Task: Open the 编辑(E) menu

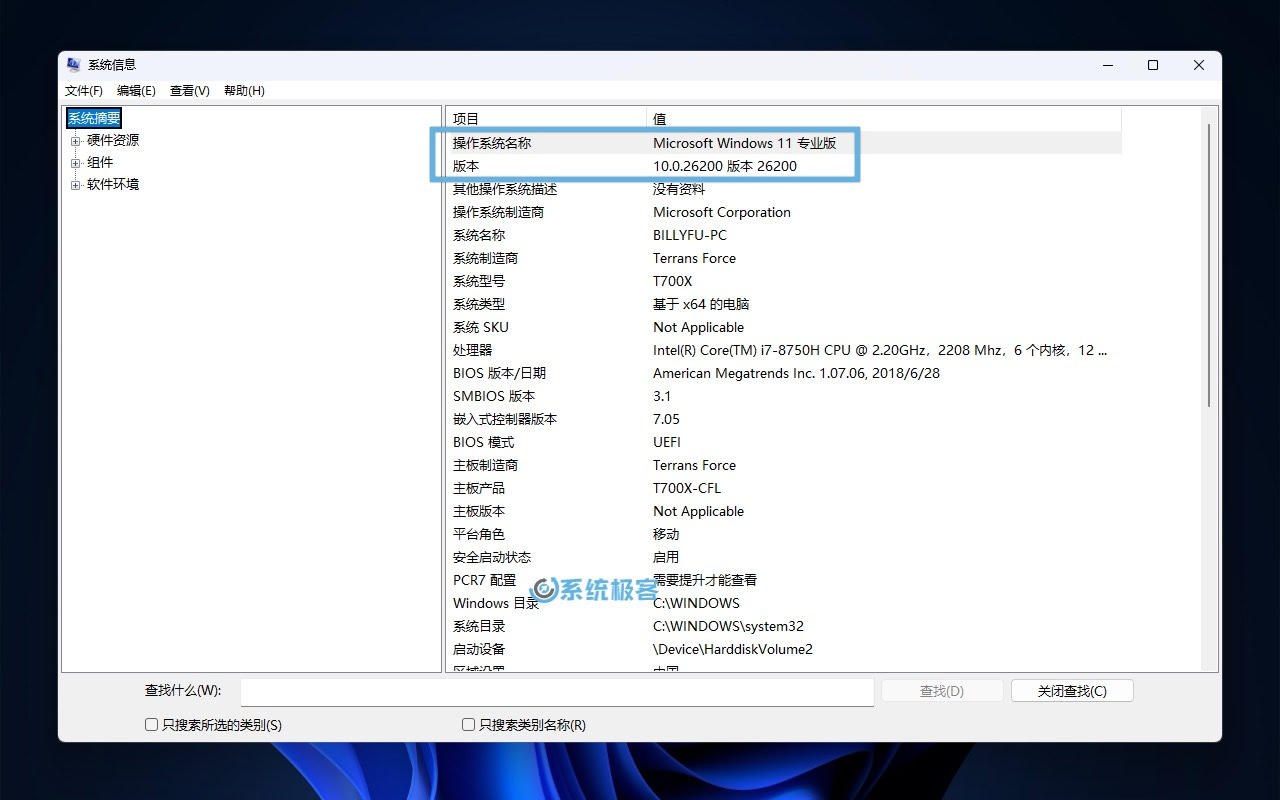Action: (136, 91)
